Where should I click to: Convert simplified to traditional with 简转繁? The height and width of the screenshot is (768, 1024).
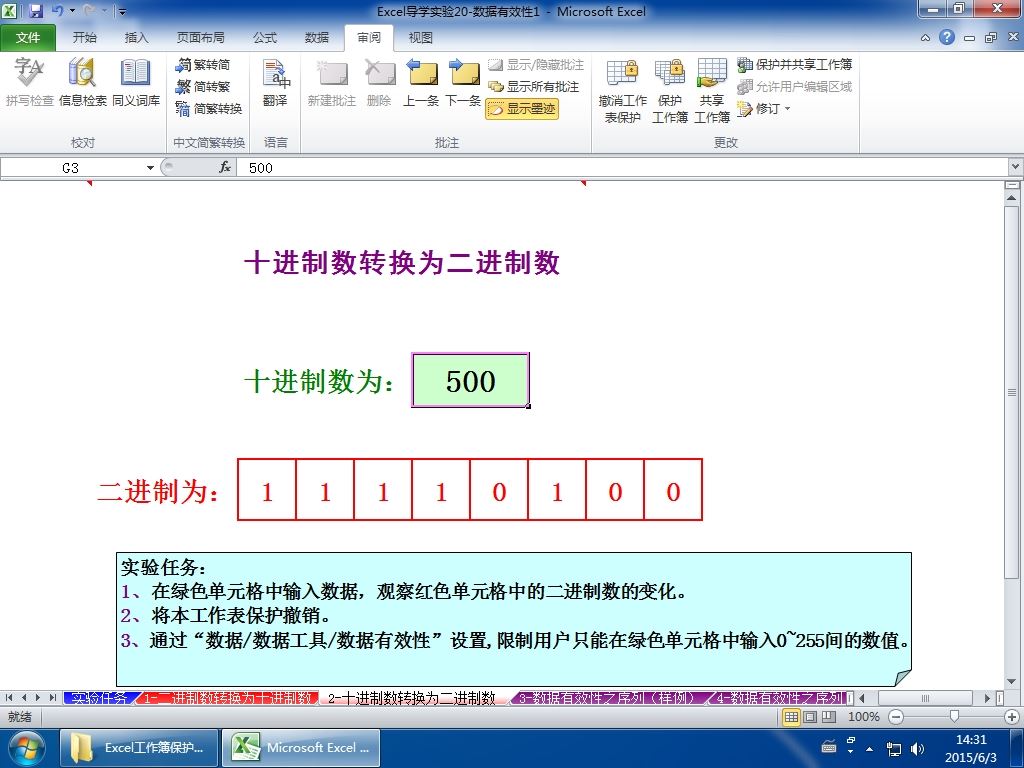[x=203, y=86]
